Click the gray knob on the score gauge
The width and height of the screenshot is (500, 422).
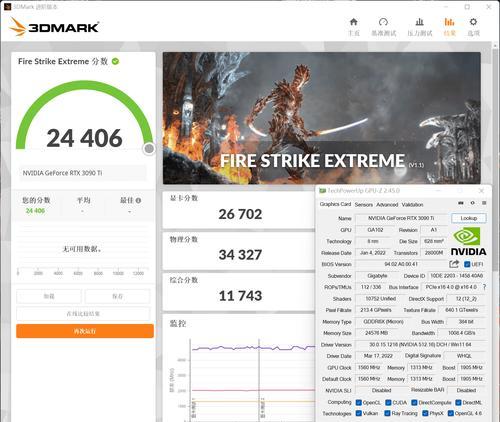[149, 149]
